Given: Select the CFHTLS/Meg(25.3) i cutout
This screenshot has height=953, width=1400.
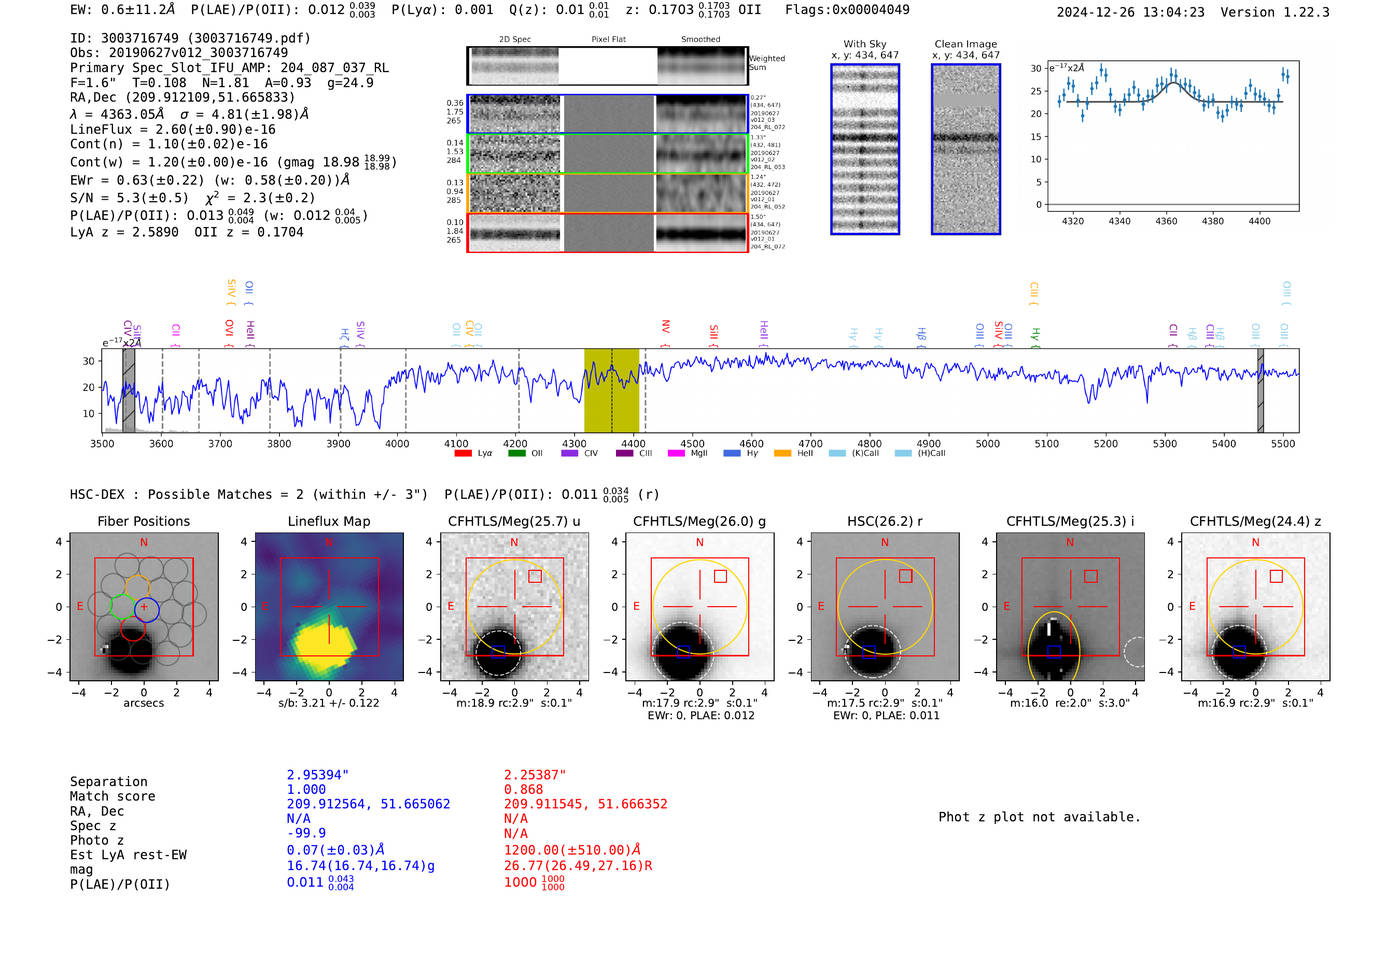Looking at the screenshot, I should pyautogui.click(x=1070, y=607).
